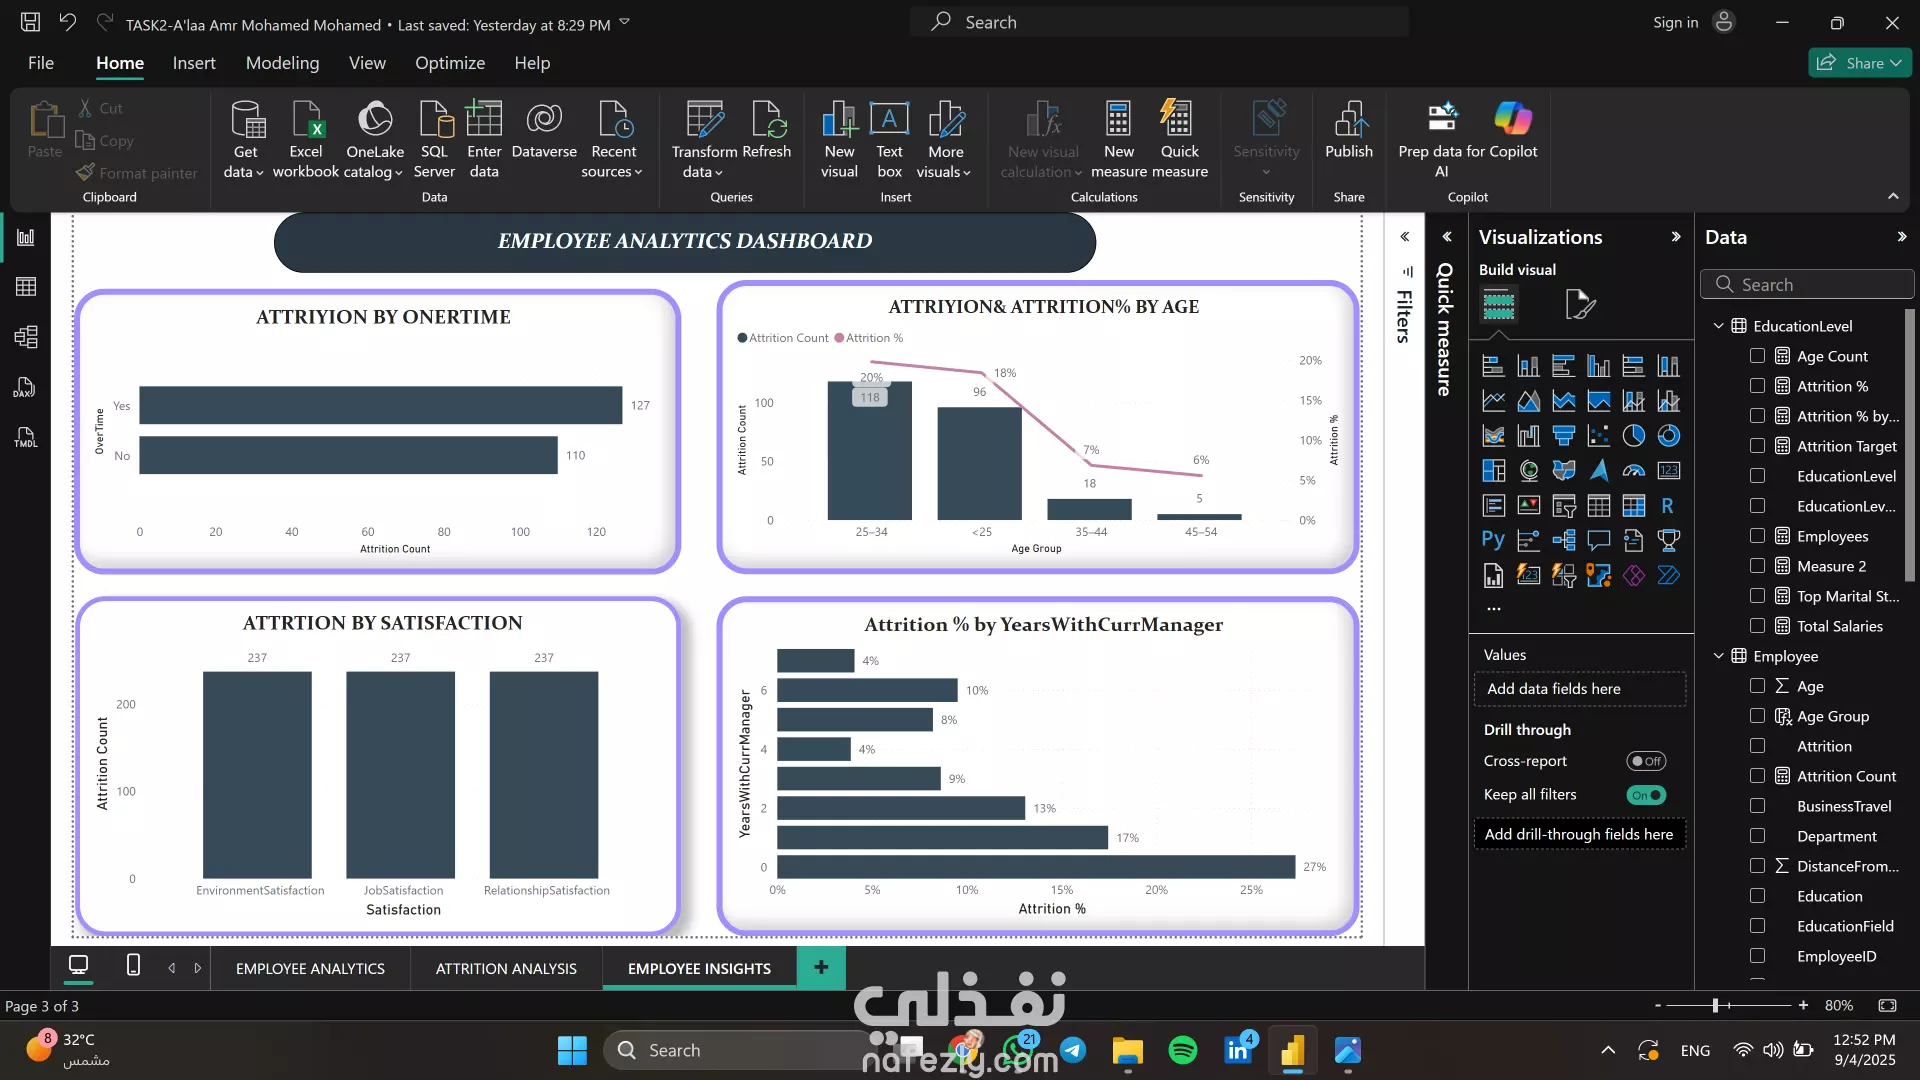Viewport: 1920px width, 1080px height.
Task: Collapse the Employee table tree
Action: tap(1718, 656)
